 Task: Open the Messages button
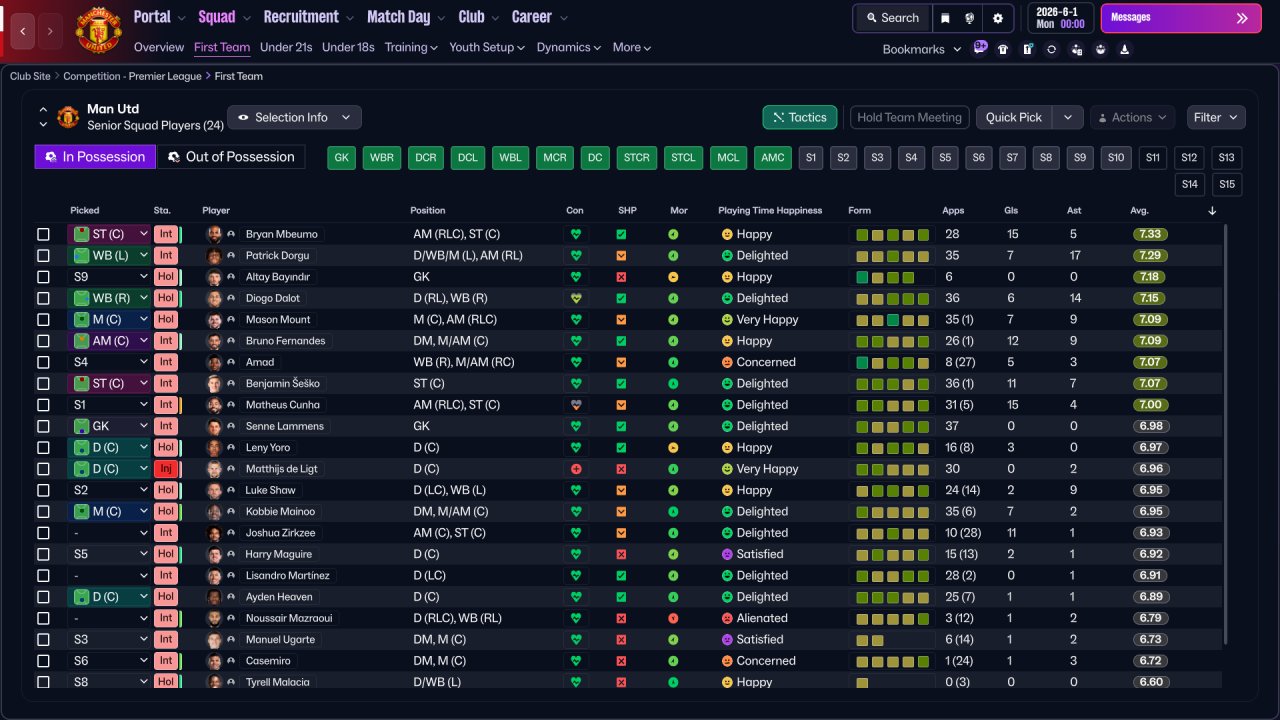click(x=1181, y=18)
